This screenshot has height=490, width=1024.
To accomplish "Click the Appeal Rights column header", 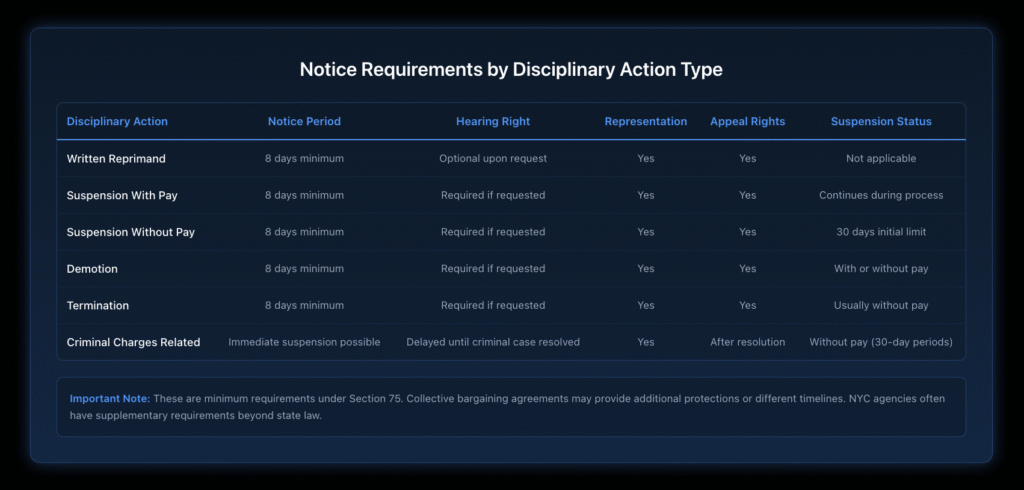I will tap(748, 122).
